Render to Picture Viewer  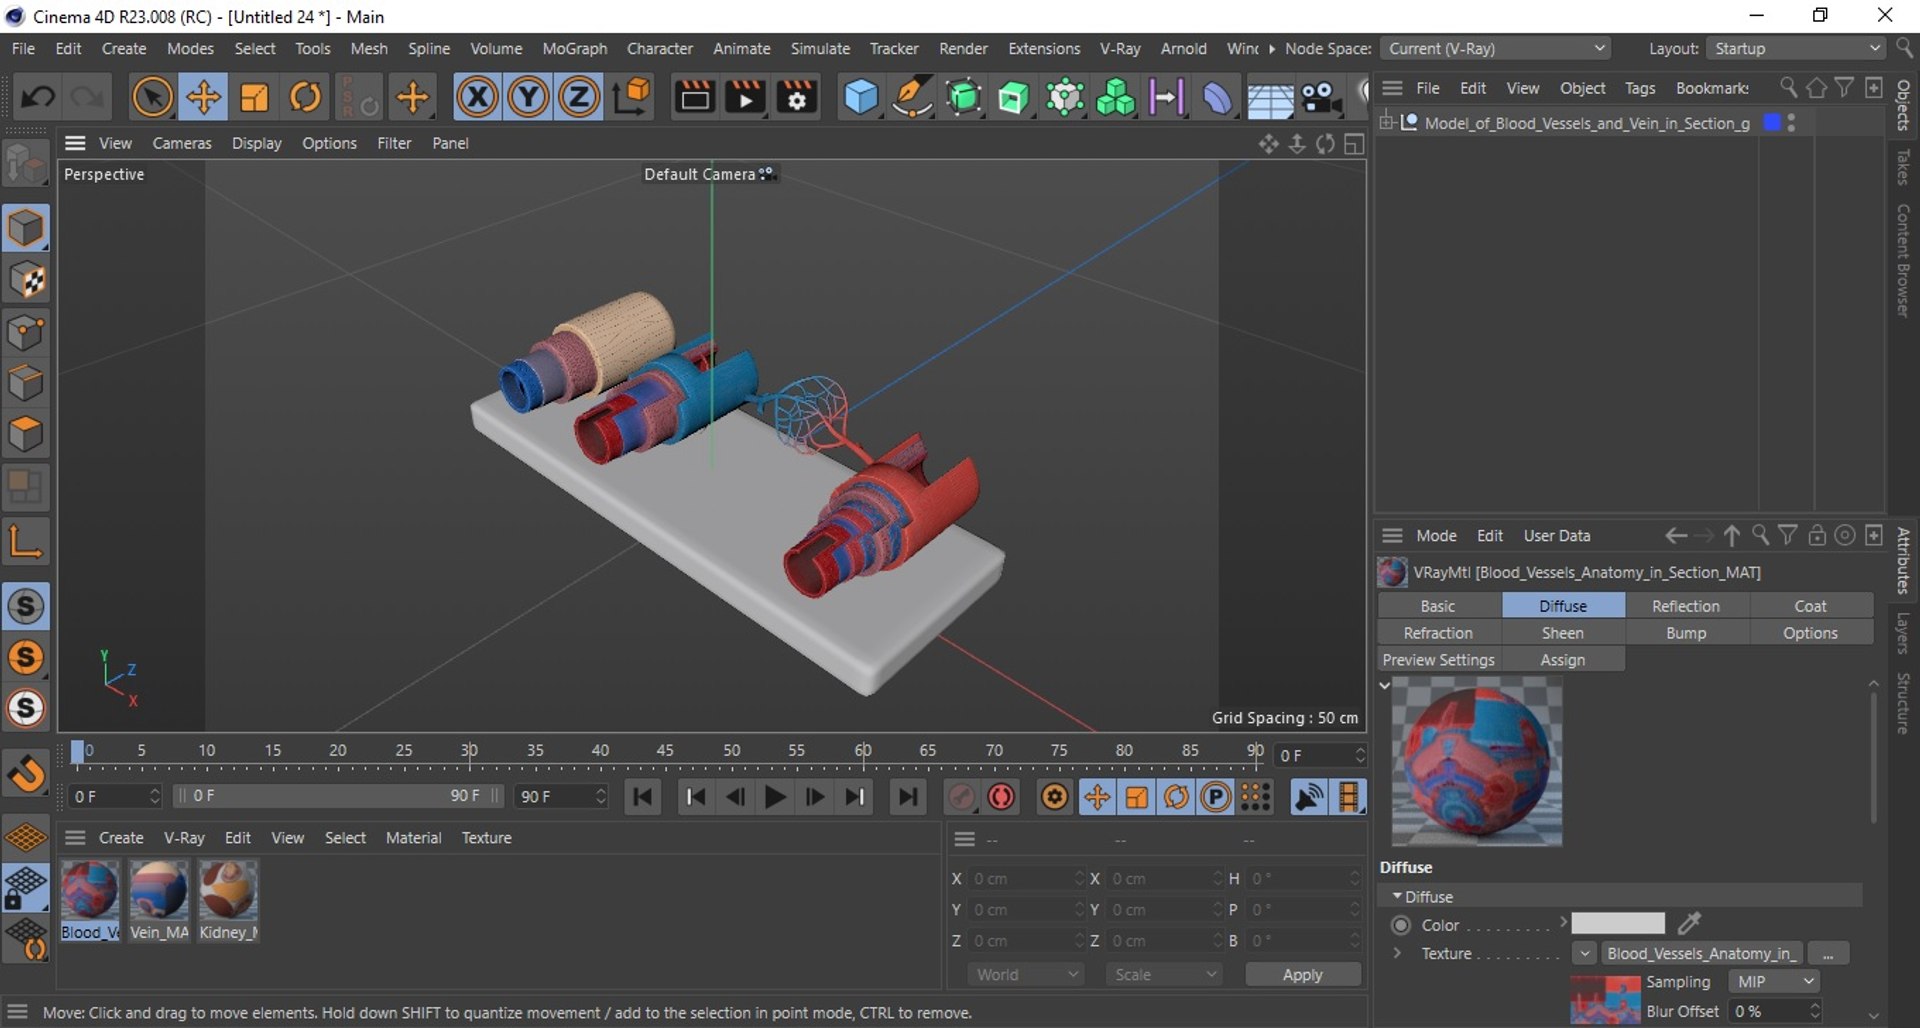click(745, 97)
